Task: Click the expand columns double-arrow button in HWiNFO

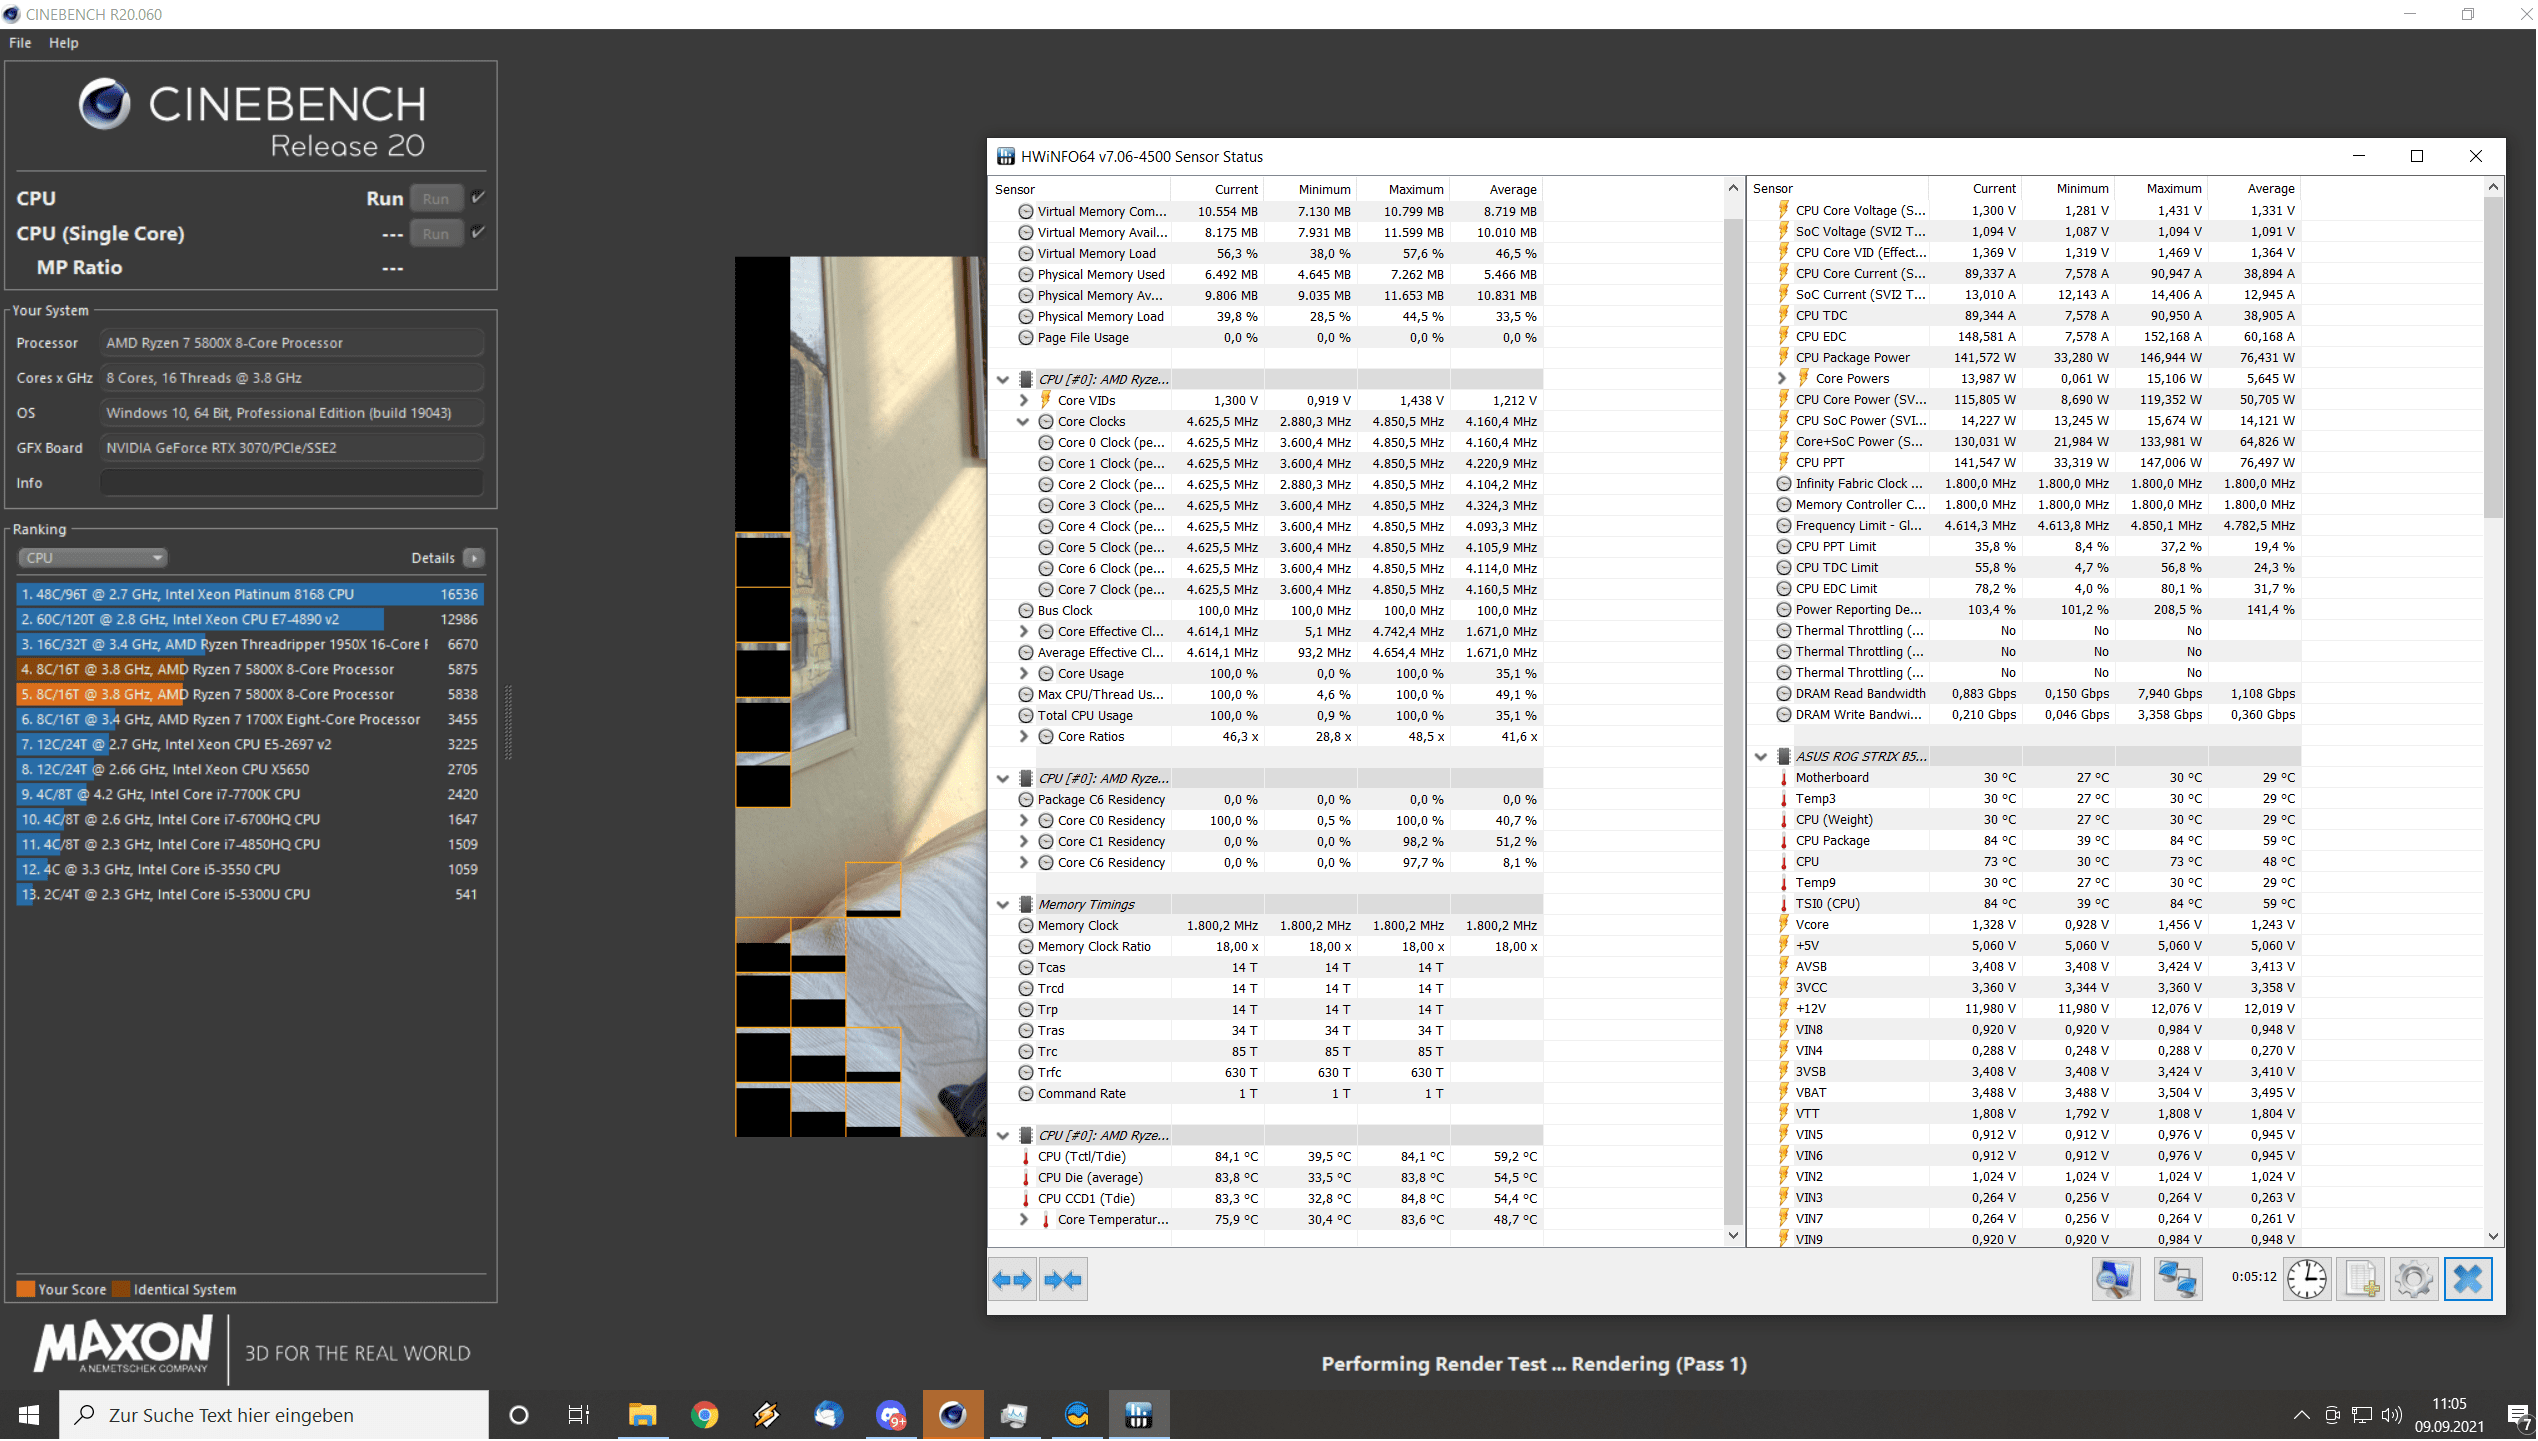Action: (x=1012, y=1280)
